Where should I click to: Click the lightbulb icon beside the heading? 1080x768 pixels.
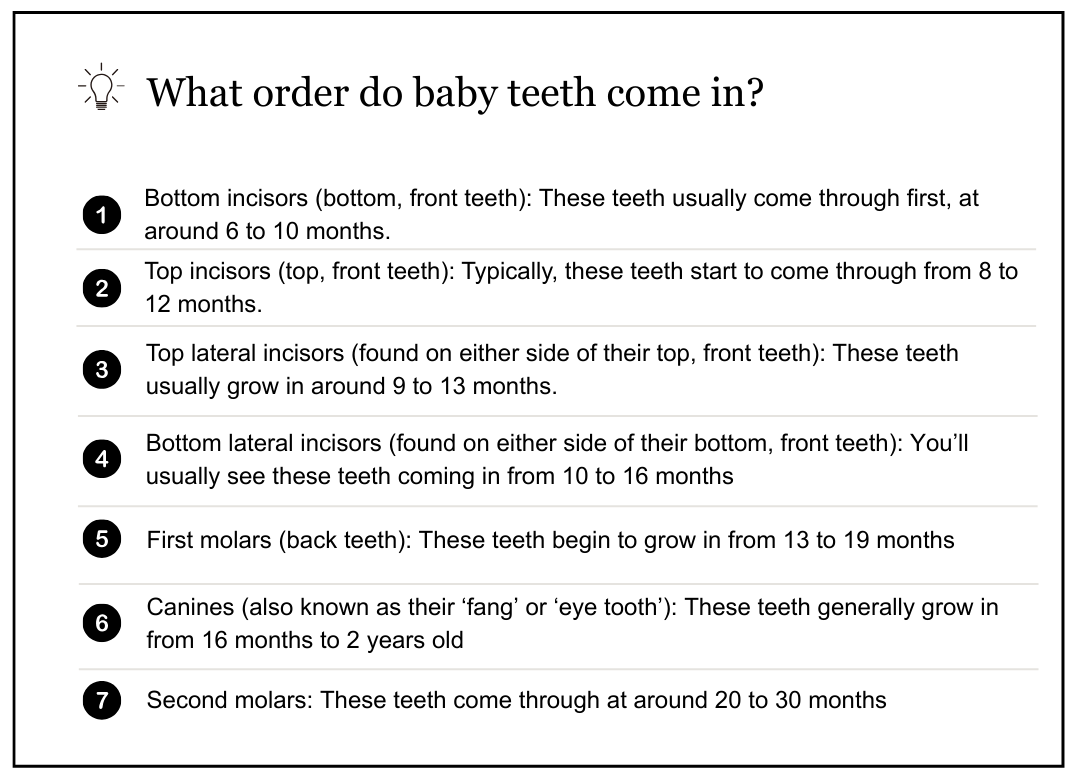(x=100, y=91)
